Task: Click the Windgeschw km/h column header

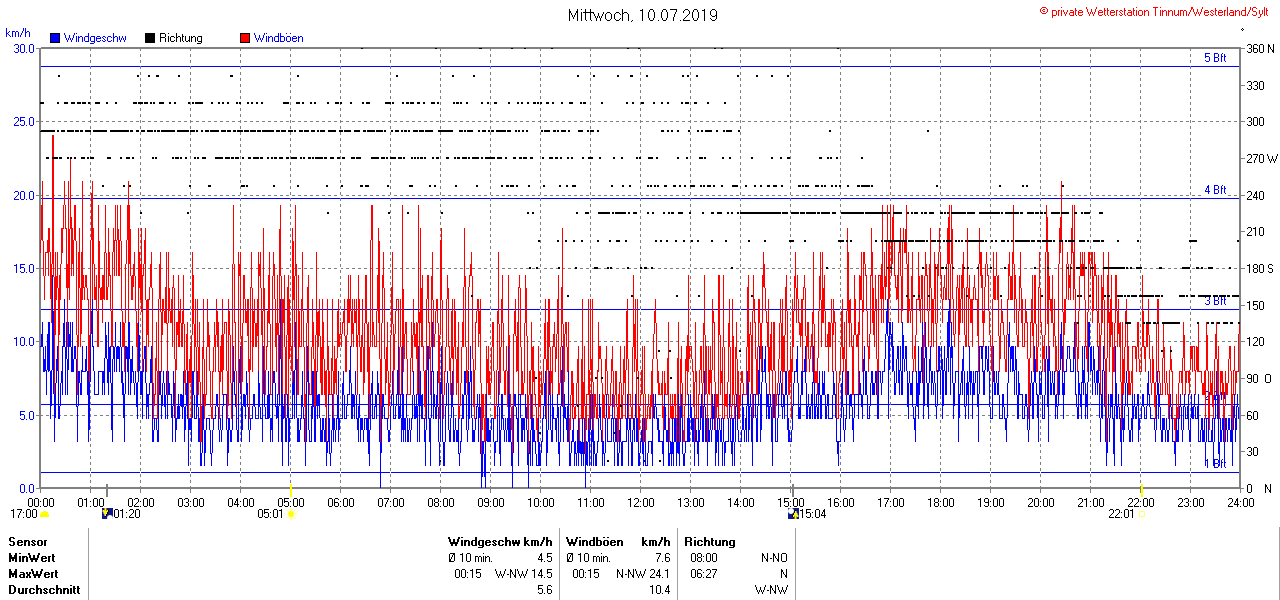Action: tap(501, 542)
